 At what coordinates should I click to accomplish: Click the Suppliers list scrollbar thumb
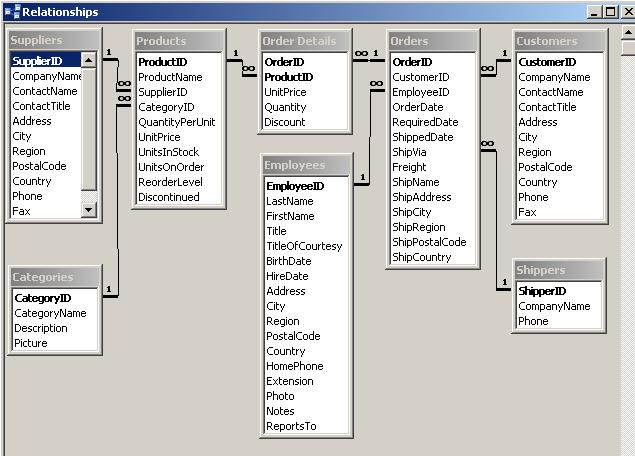(88, 130)
